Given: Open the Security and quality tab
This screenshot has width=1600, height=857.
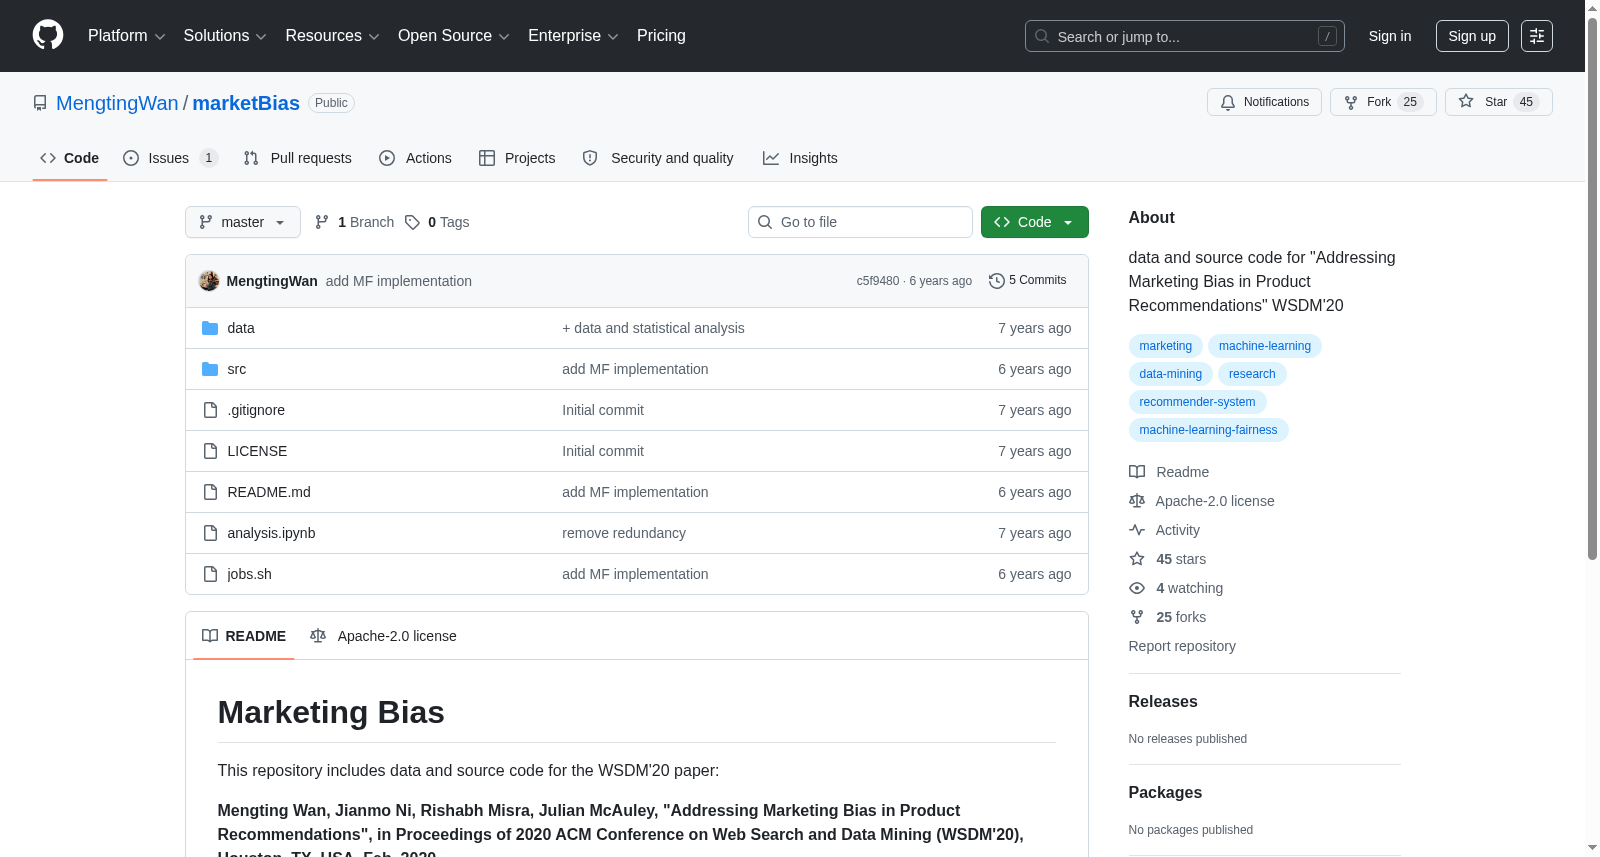Looking at the screenshot, I should [658, 158].
